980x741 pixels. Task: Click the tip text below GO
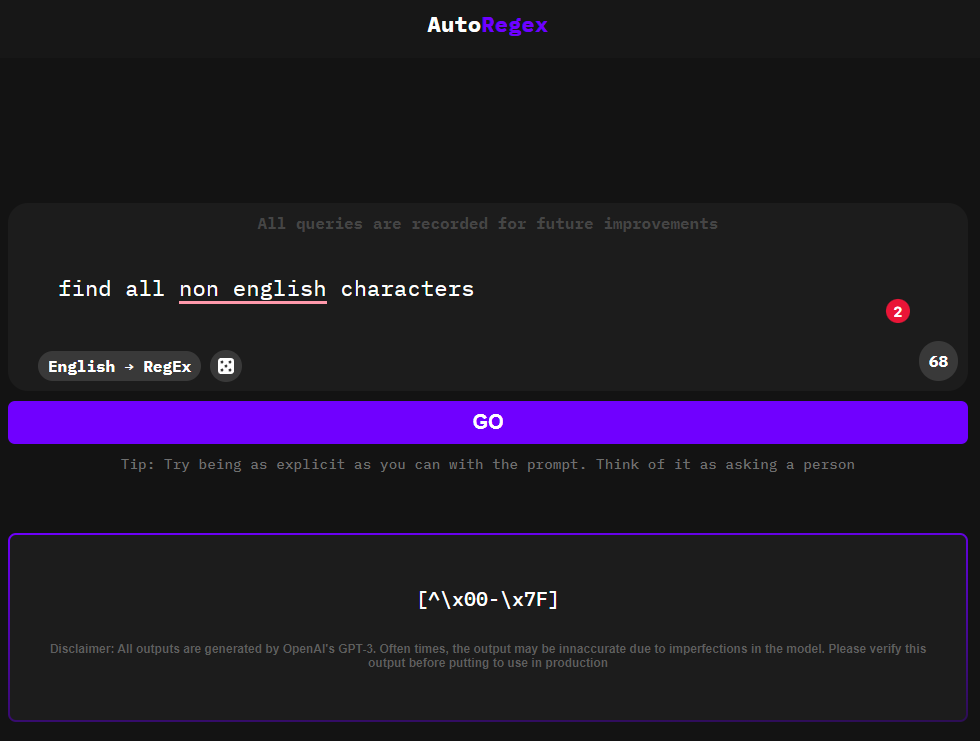point(488,465)
